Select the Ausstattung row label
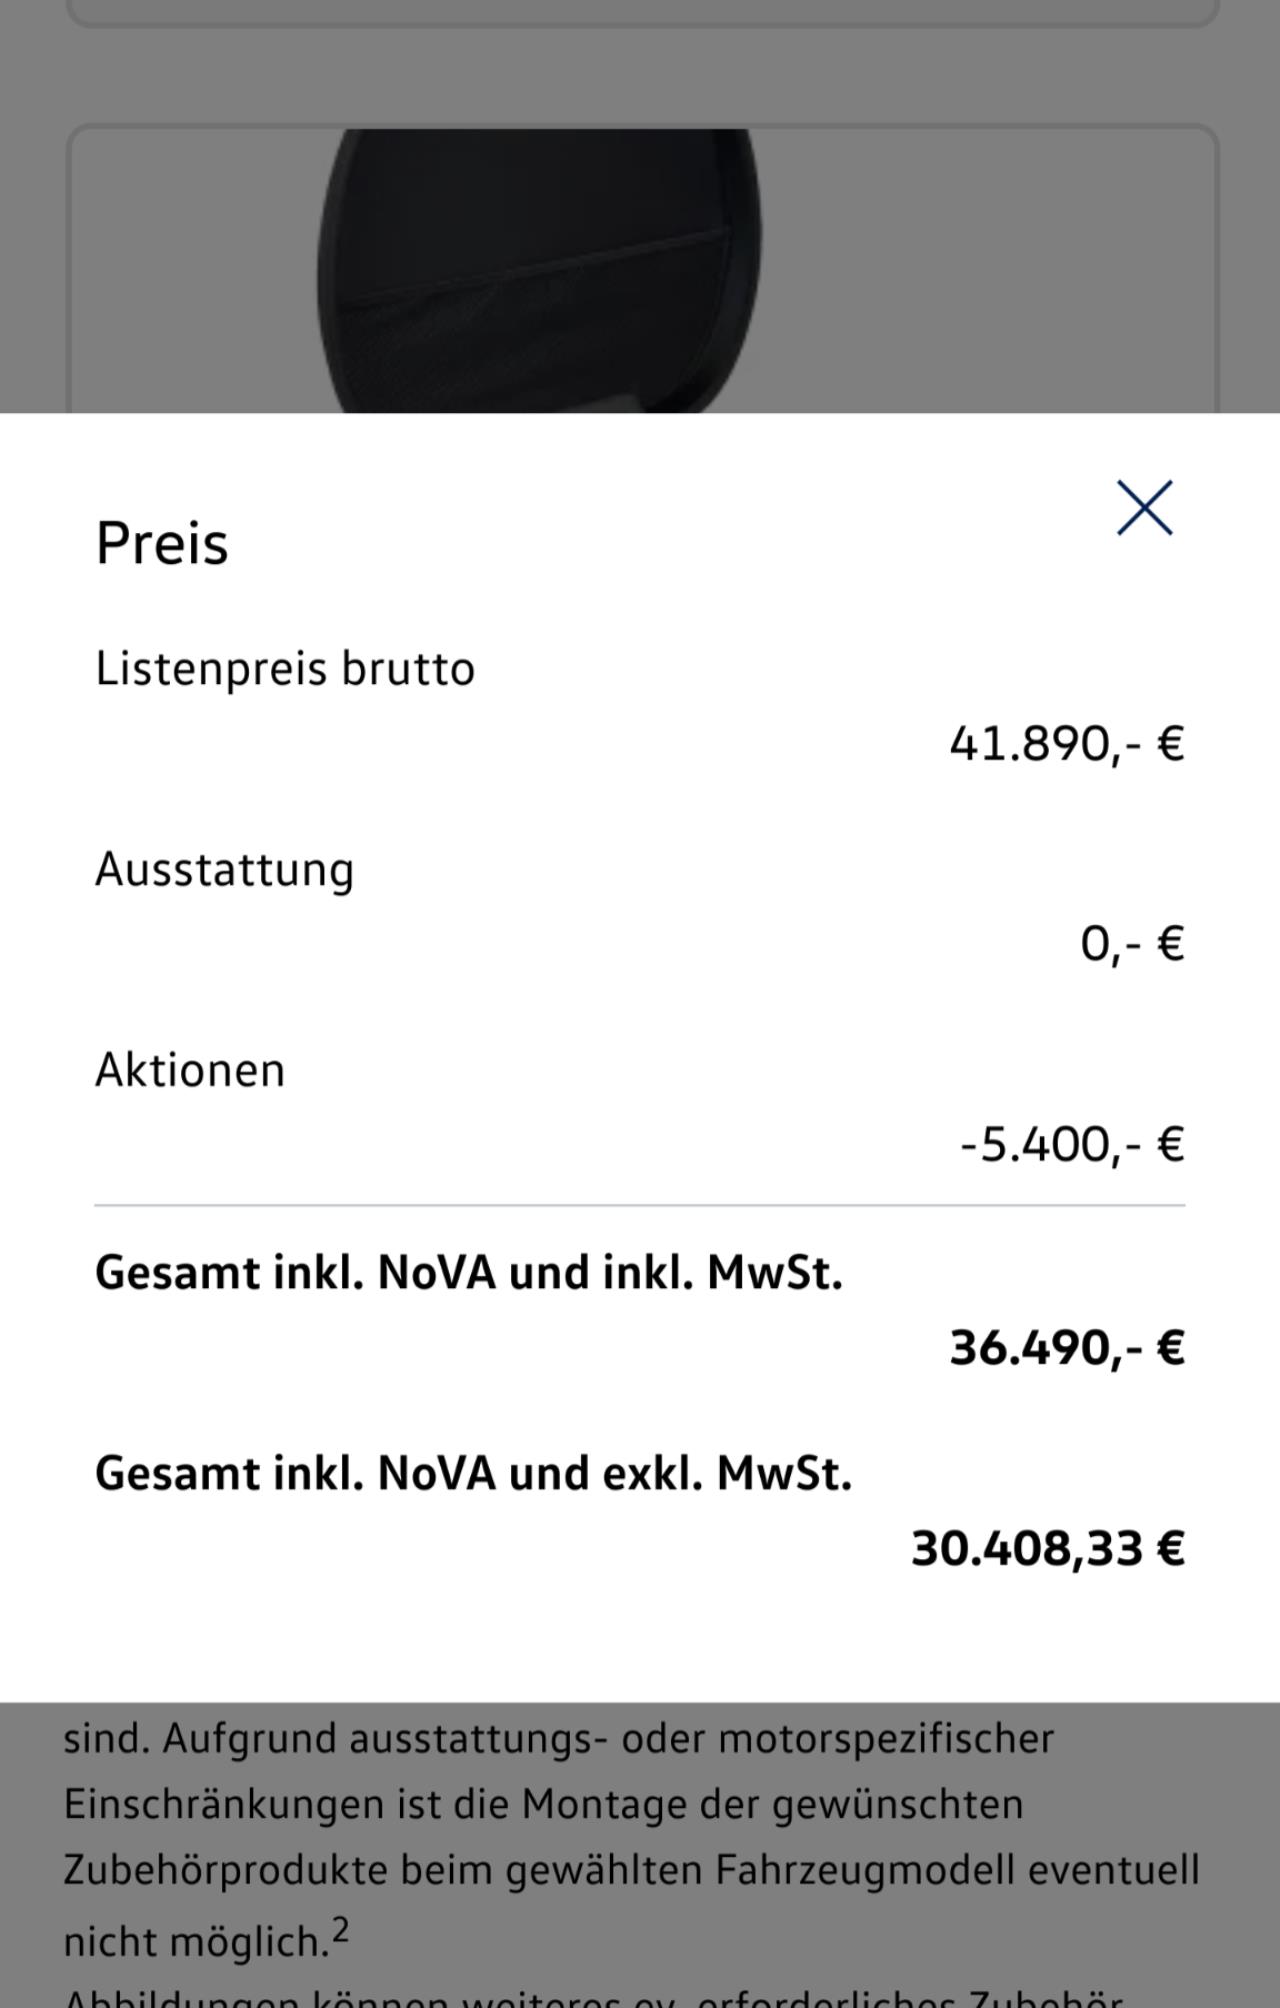 pyautogui.click(x=225, y=869)
